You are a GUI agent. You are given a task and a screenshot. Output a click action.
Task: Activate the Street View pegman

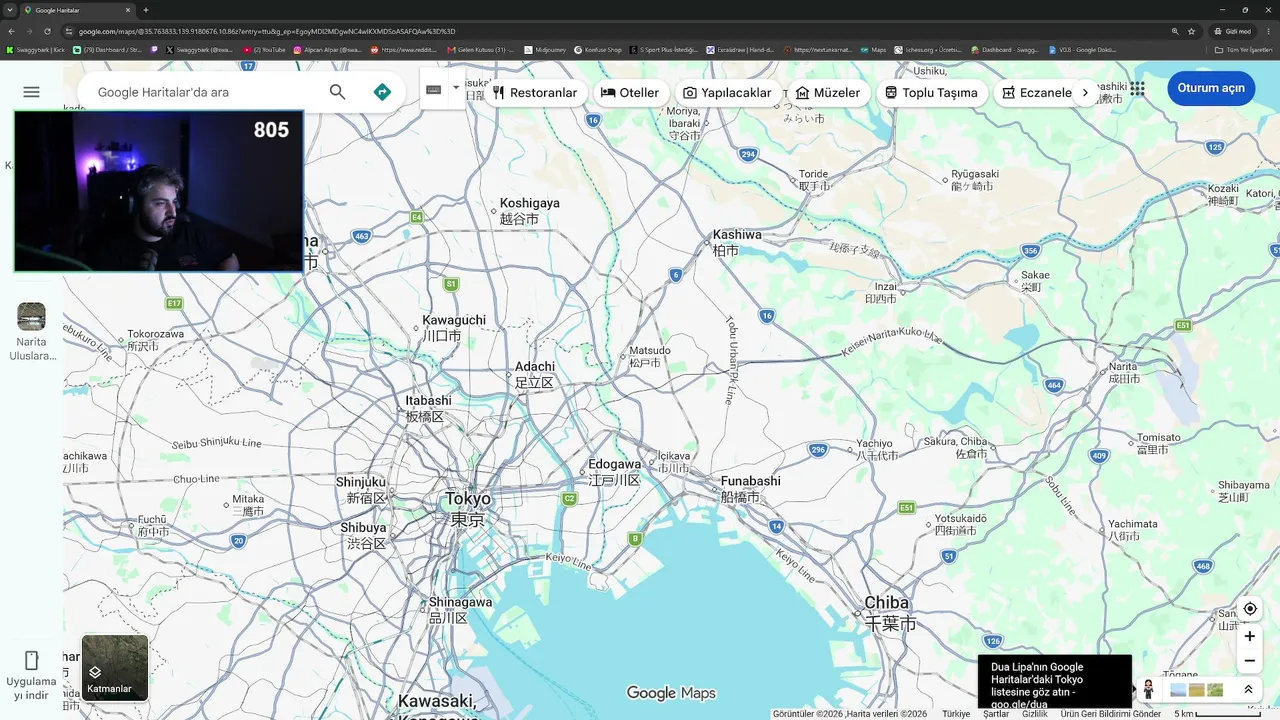1148,689
